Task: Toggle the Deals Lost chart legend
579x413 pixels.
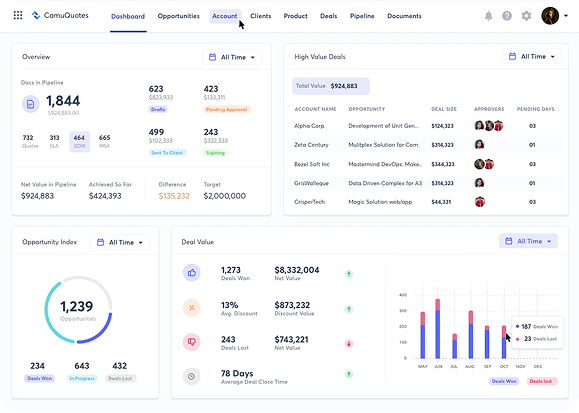Action: [x=542, y=381]
